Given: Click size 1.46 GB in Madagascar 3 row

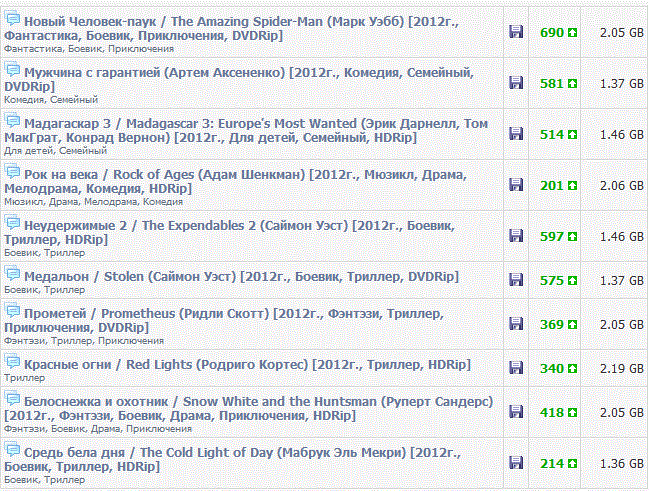Looking at the screenshot, I should click(622, 135).
